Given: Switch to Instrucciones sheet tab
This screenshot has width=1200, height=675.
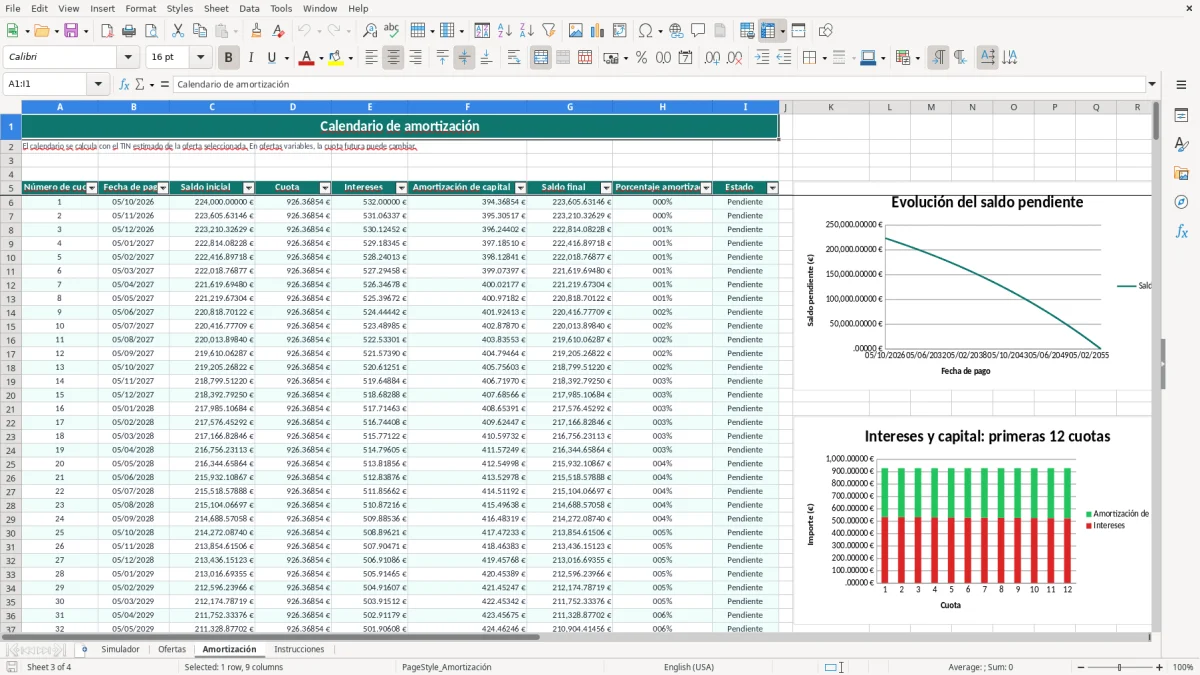Looking at the screenshot, I should coord(299,649).
